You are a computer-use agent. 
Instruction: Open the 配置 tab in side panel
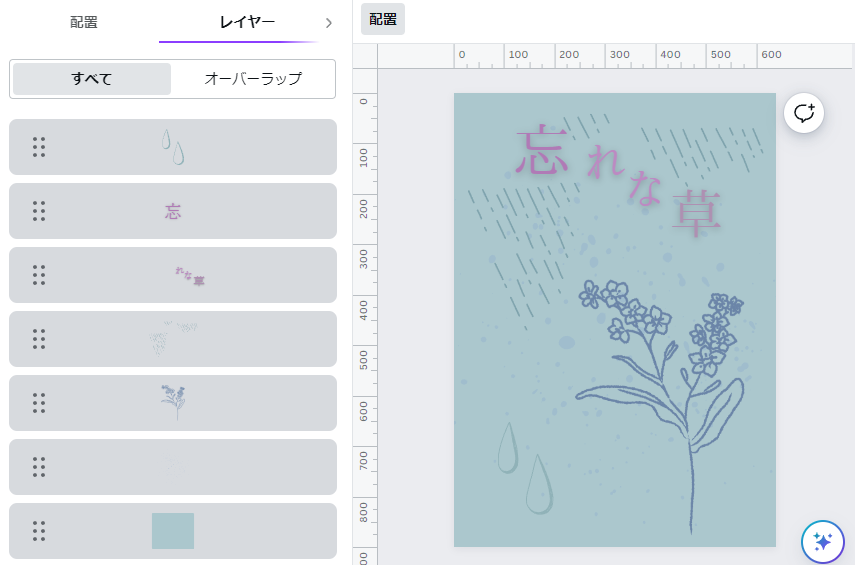[x=84, y=22]
